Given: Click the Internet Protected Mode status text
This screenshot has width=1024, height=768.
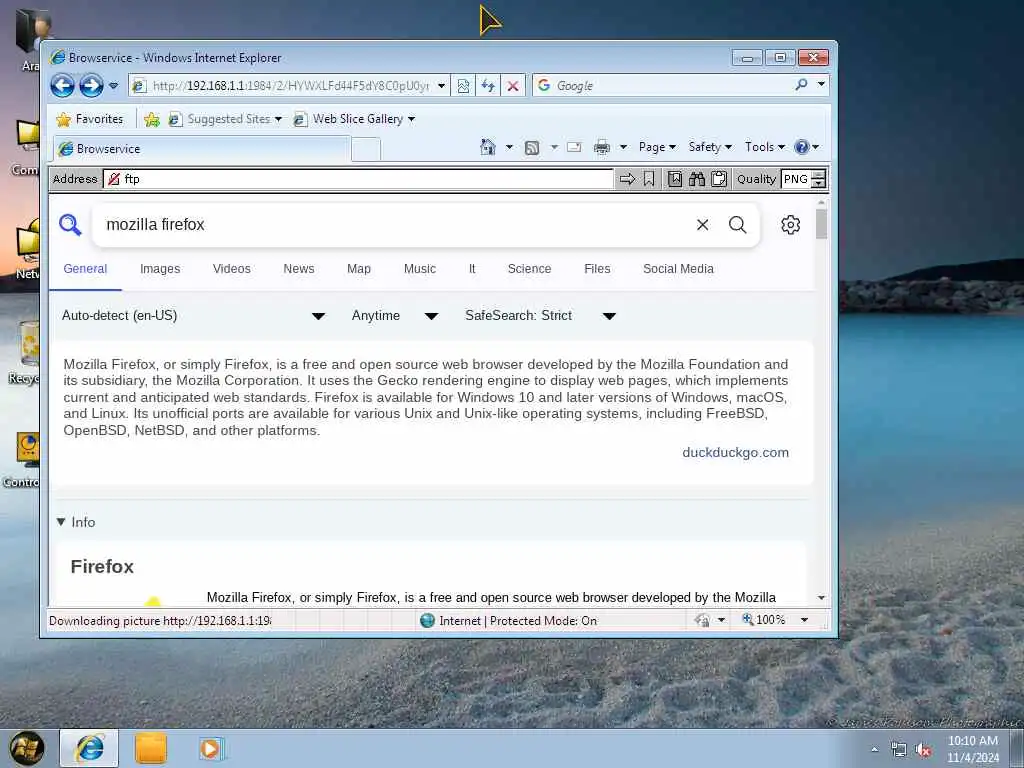Looking at the screenshot, I should (518, 621).
